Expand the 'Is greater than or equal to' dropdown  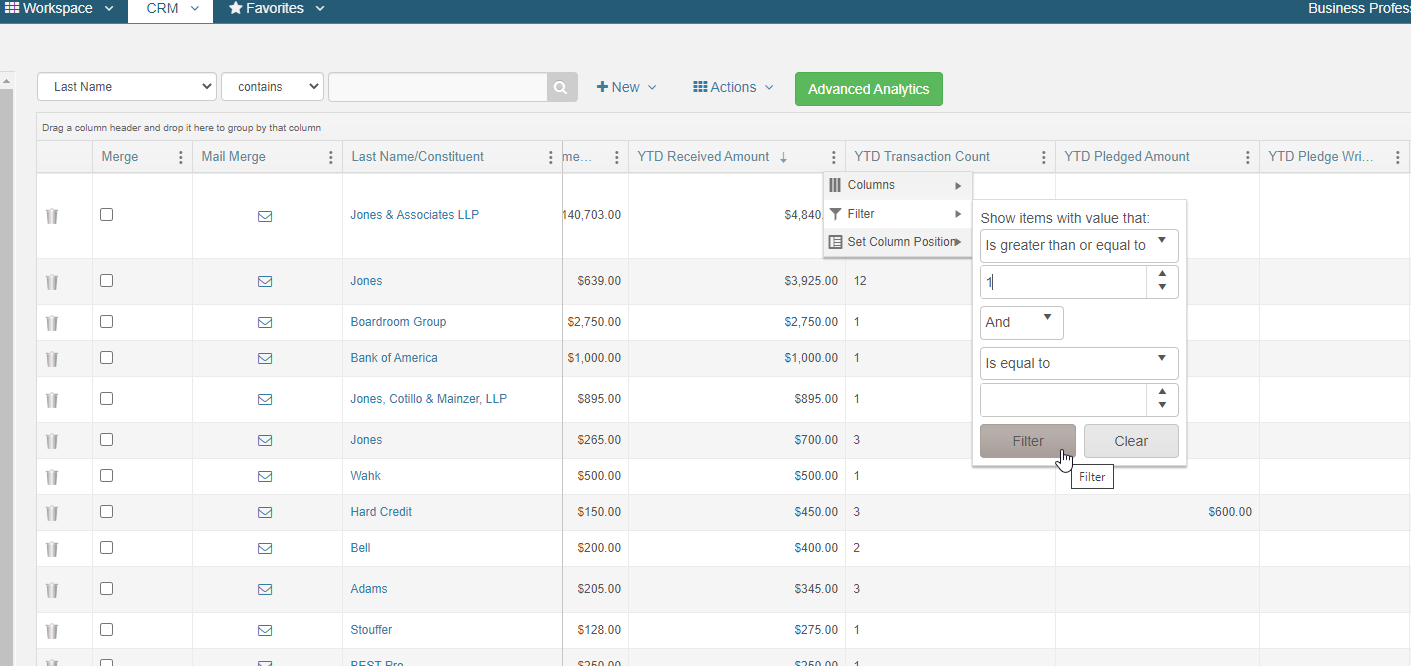point(1079,246)
